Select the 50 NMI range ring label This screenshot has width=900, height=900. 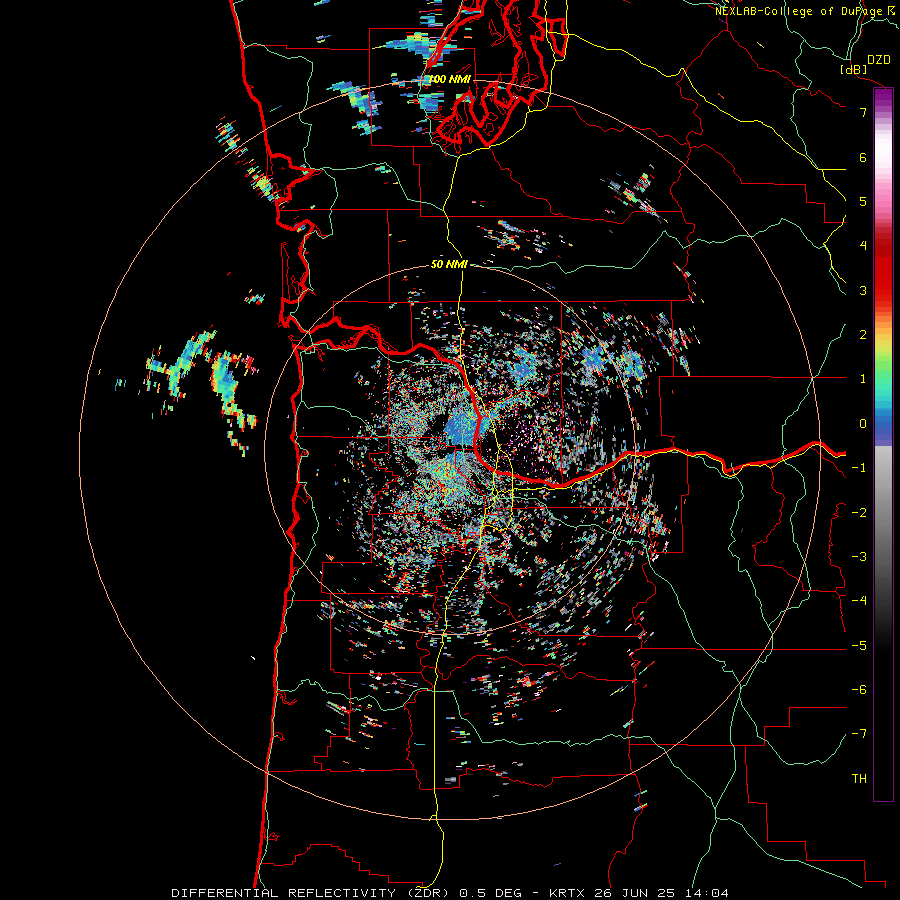coord(449,264)
